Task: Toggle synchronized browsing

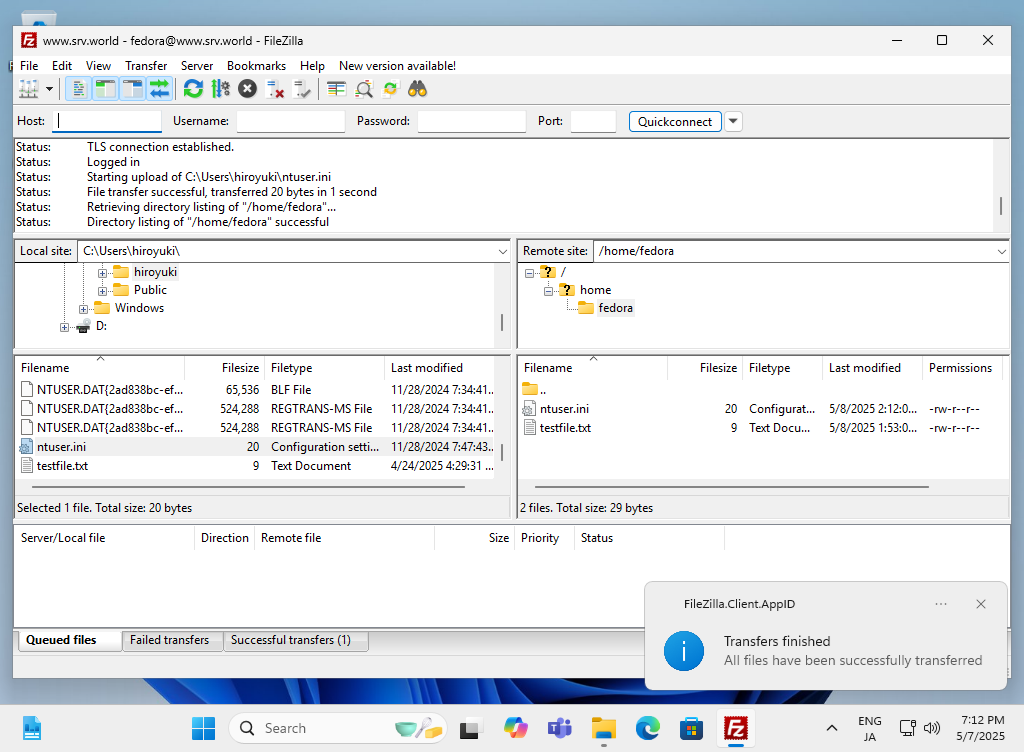Action: pyautogui.click(x=391, y=89)
